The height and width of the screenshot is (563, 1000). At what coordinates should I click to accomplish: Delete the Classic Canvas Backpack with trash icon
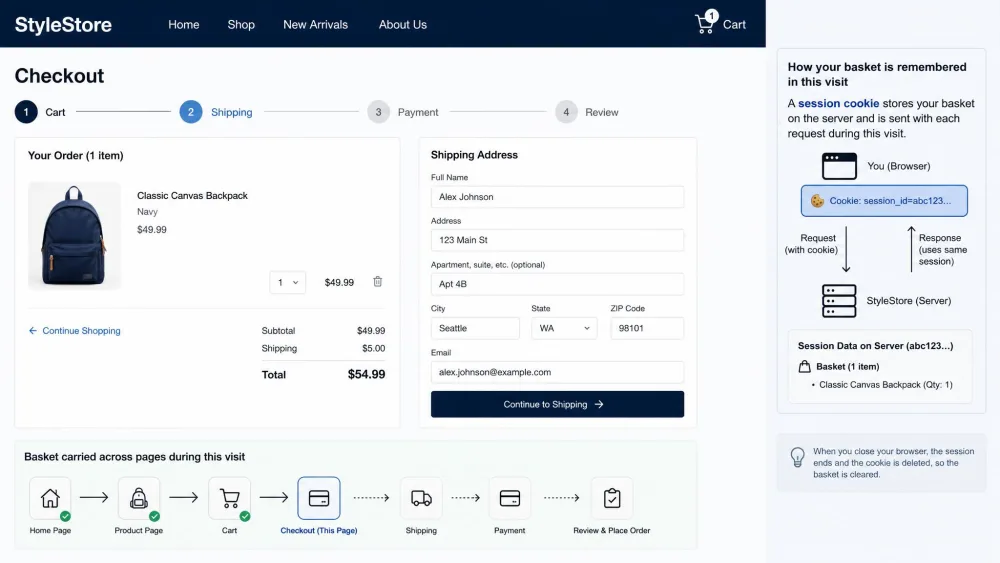click(x=378, y=281)
